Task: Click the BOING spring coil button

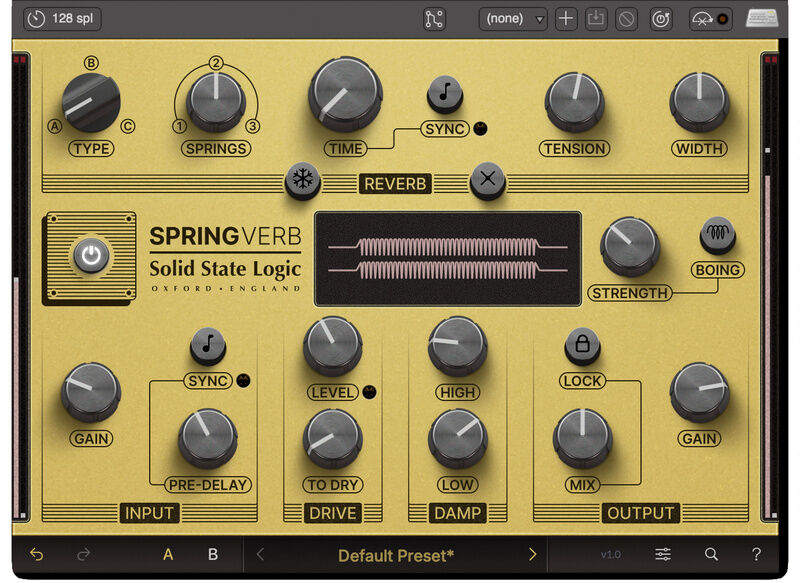Action: pyautogui.click(x=717, y=236)
